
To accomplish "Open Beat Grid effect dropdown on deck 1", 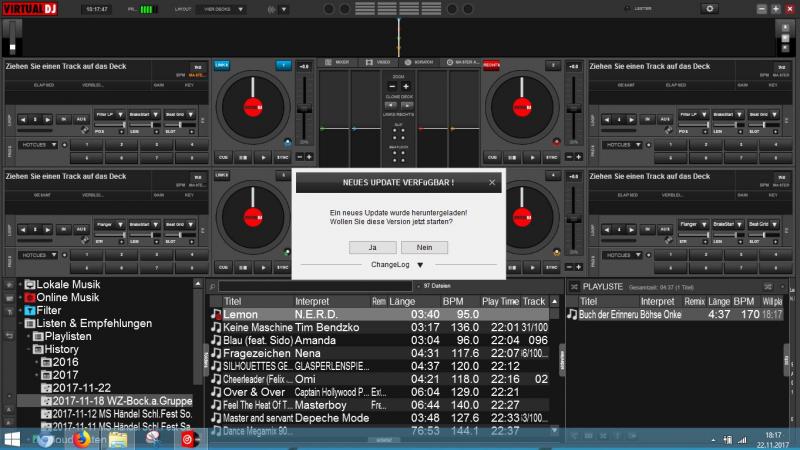I will tap(179, 115).
